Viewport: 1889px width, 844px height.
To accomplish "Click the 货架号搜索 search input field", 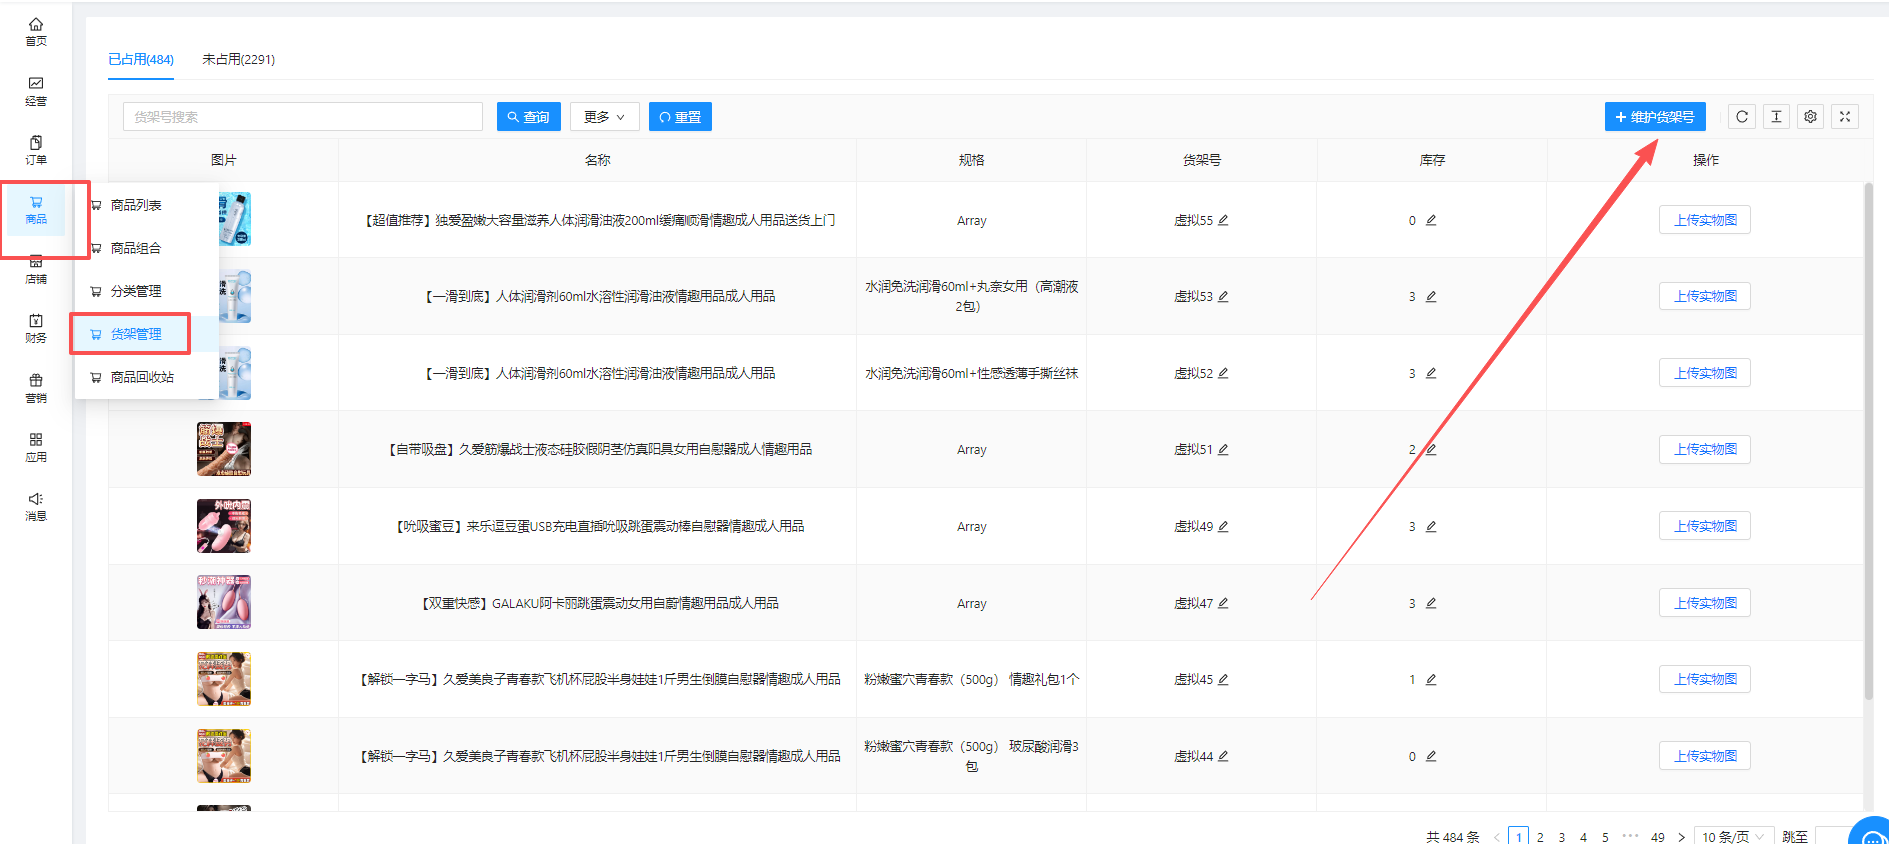I will 303,117.
